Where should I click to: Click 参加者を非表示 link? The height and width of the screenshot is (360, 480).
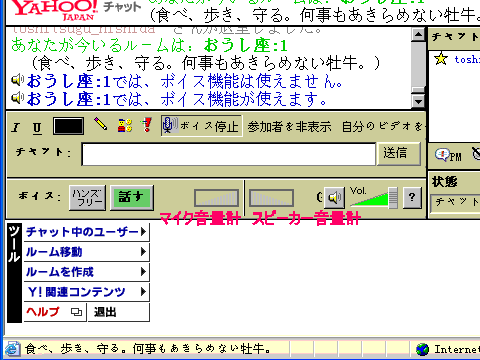(289, 127)
